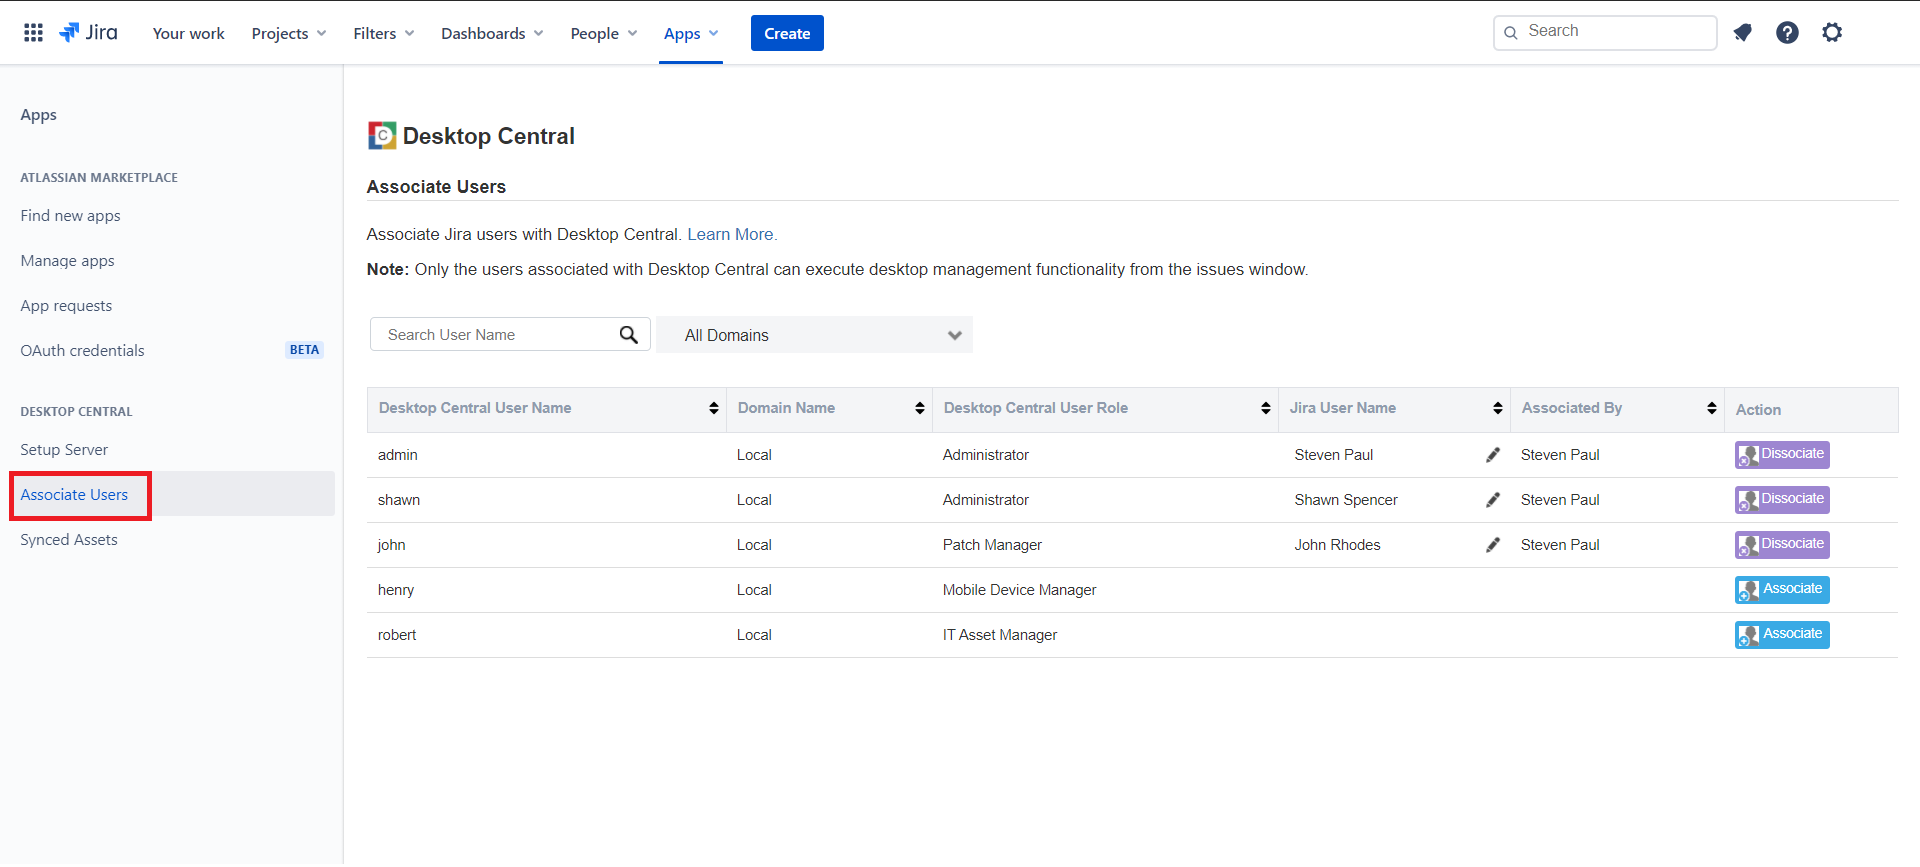
Task: Open Setup Server in sidebar
Action: 64,450
